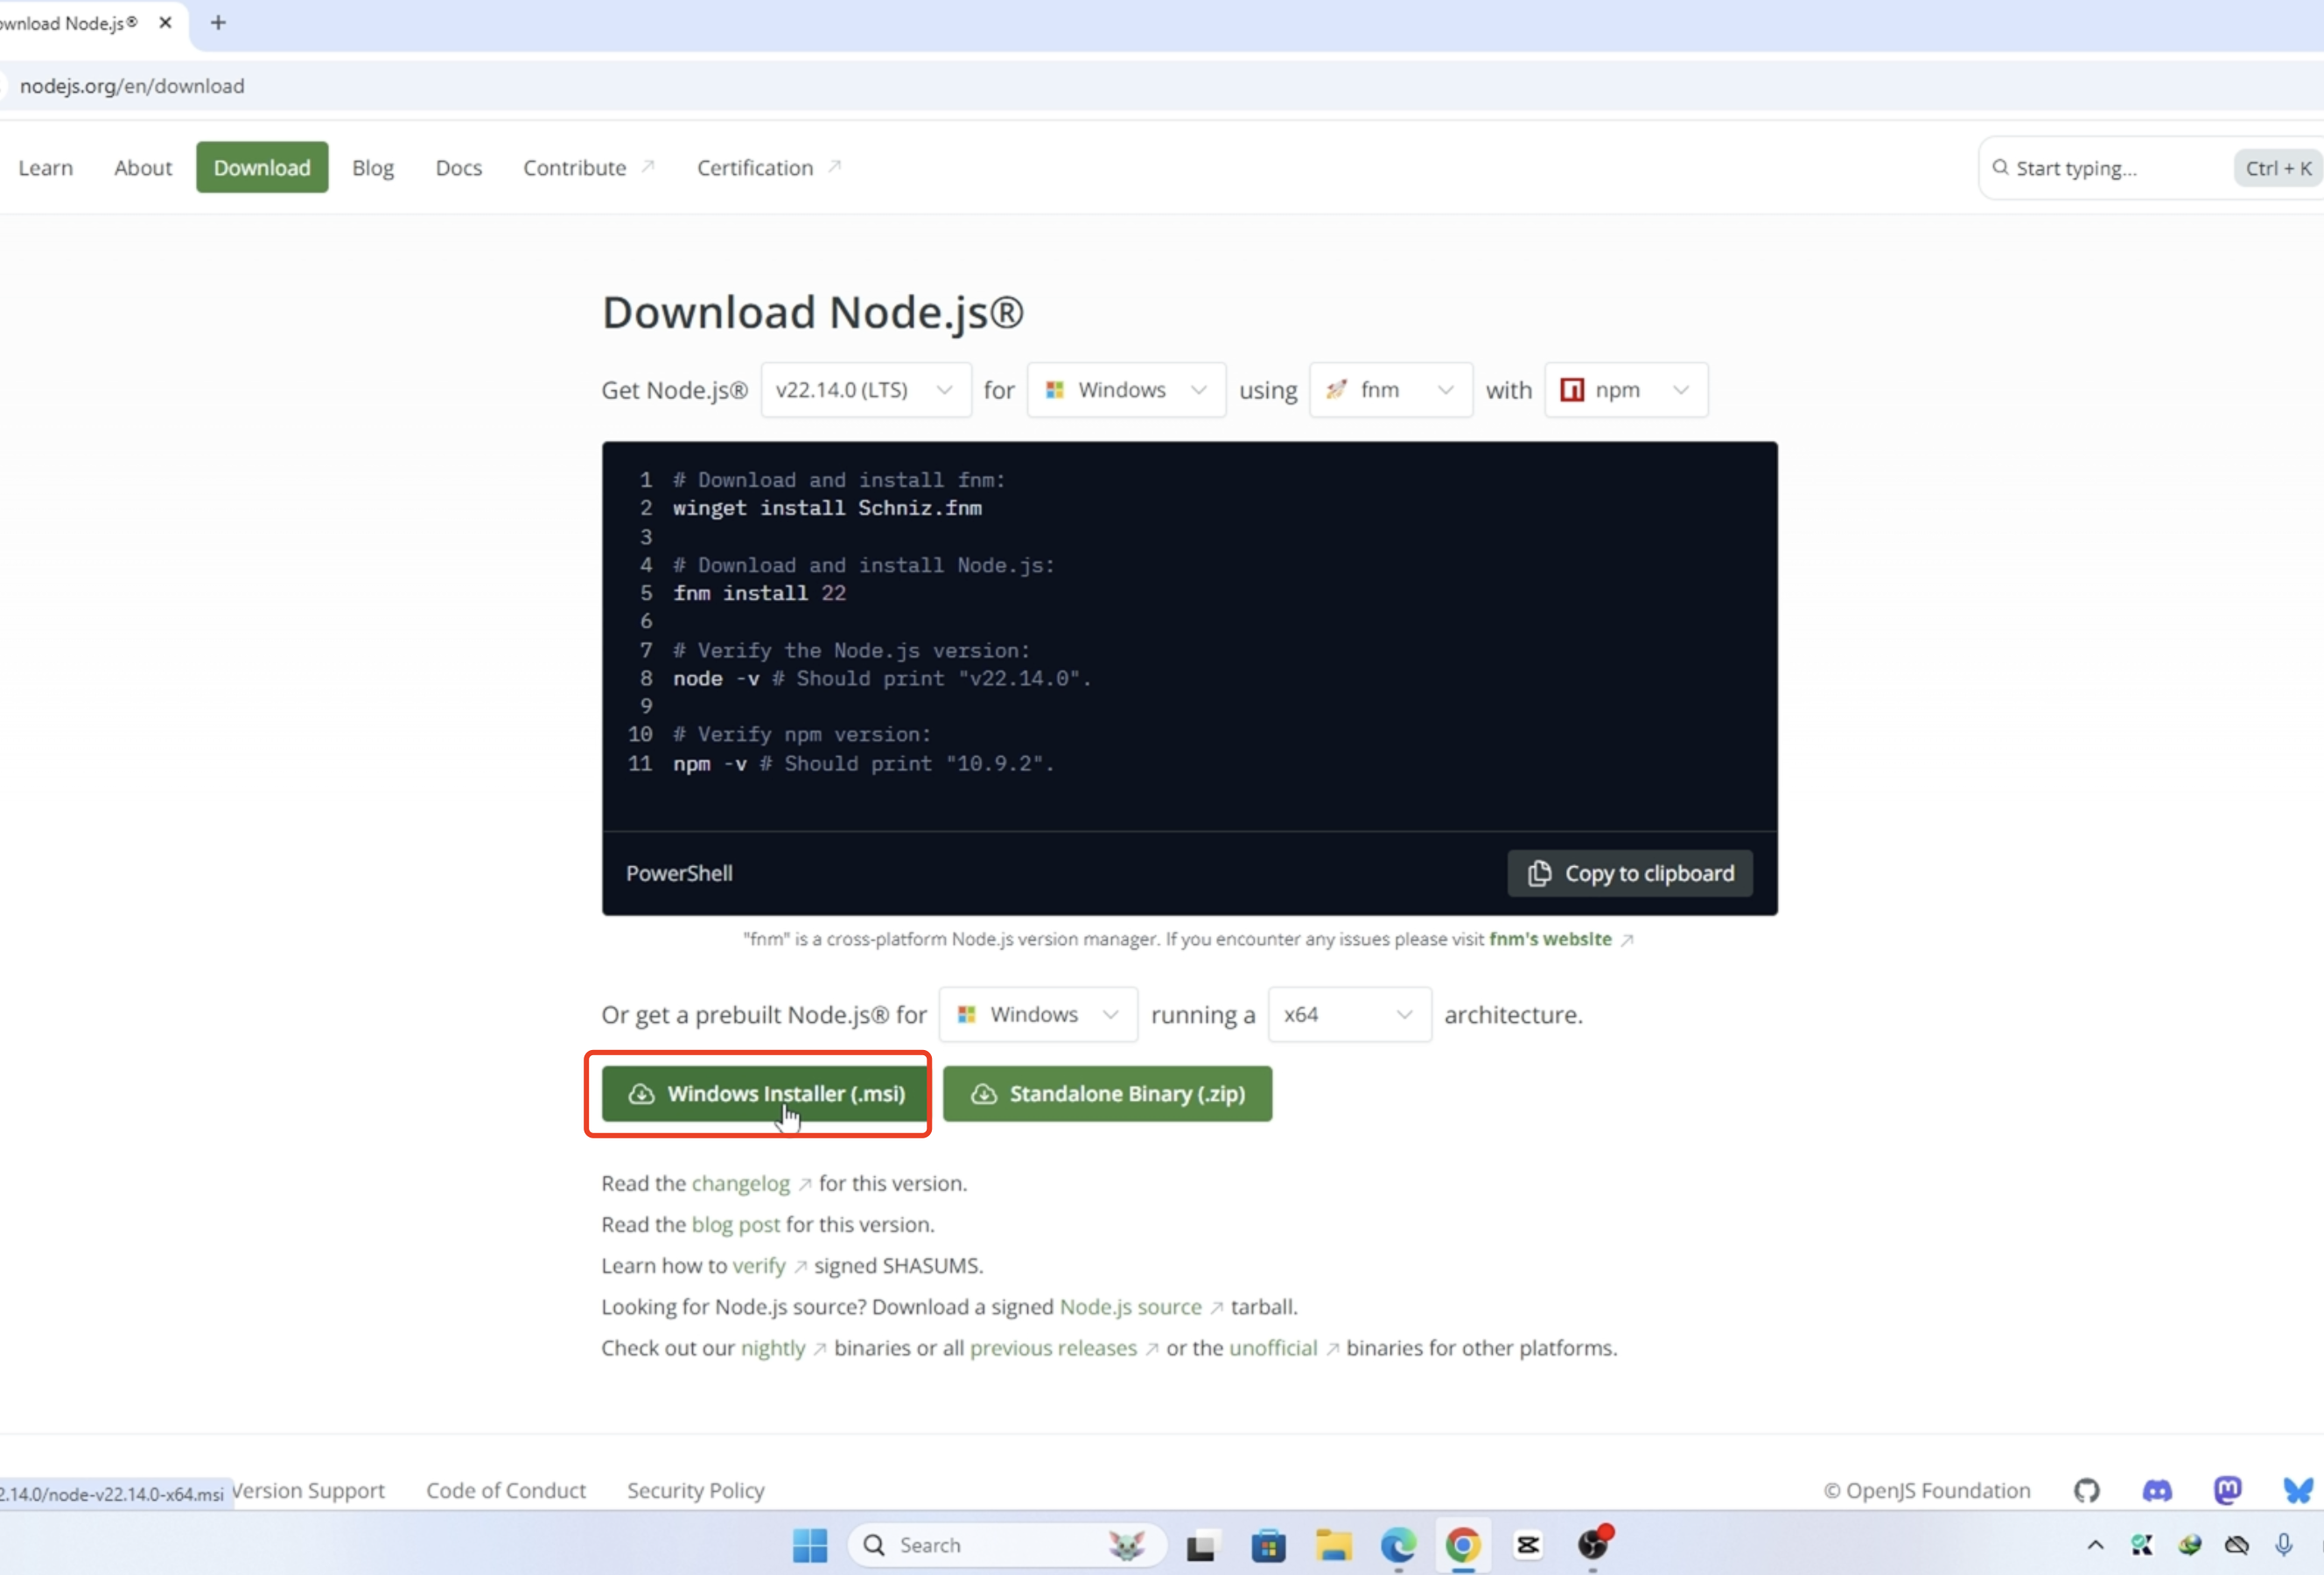This screenshot has height=1575, width=2324.
Task: Open the GitHub icon in footer
Action: click(x=2086, y=1490)
